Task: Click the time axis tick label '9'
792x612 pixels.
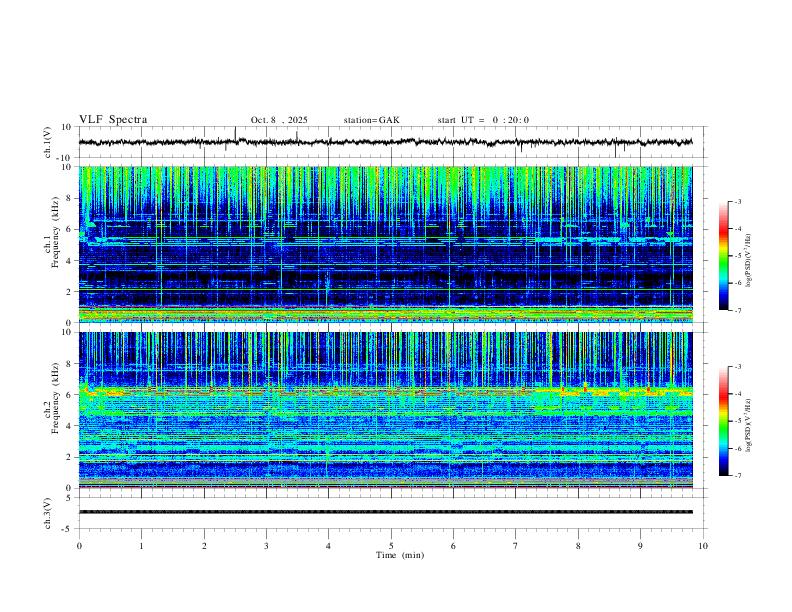Action: (640, 546)
